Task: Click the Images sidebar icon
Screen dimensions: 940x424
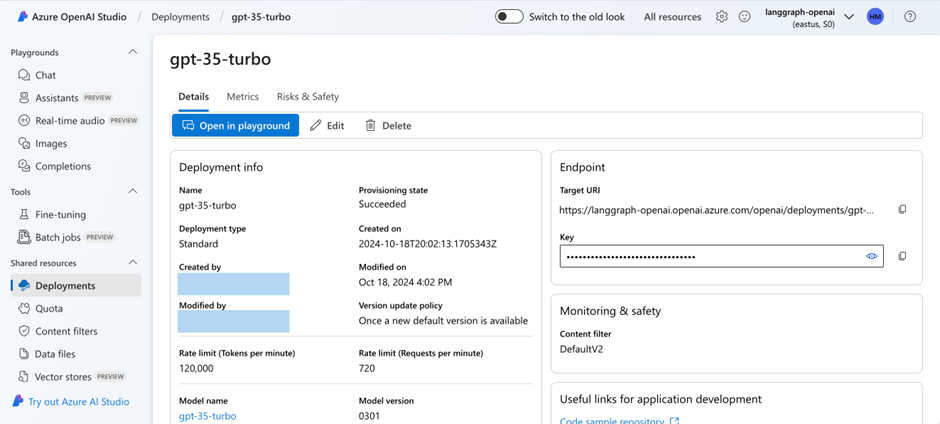Action: pos(24,143)
